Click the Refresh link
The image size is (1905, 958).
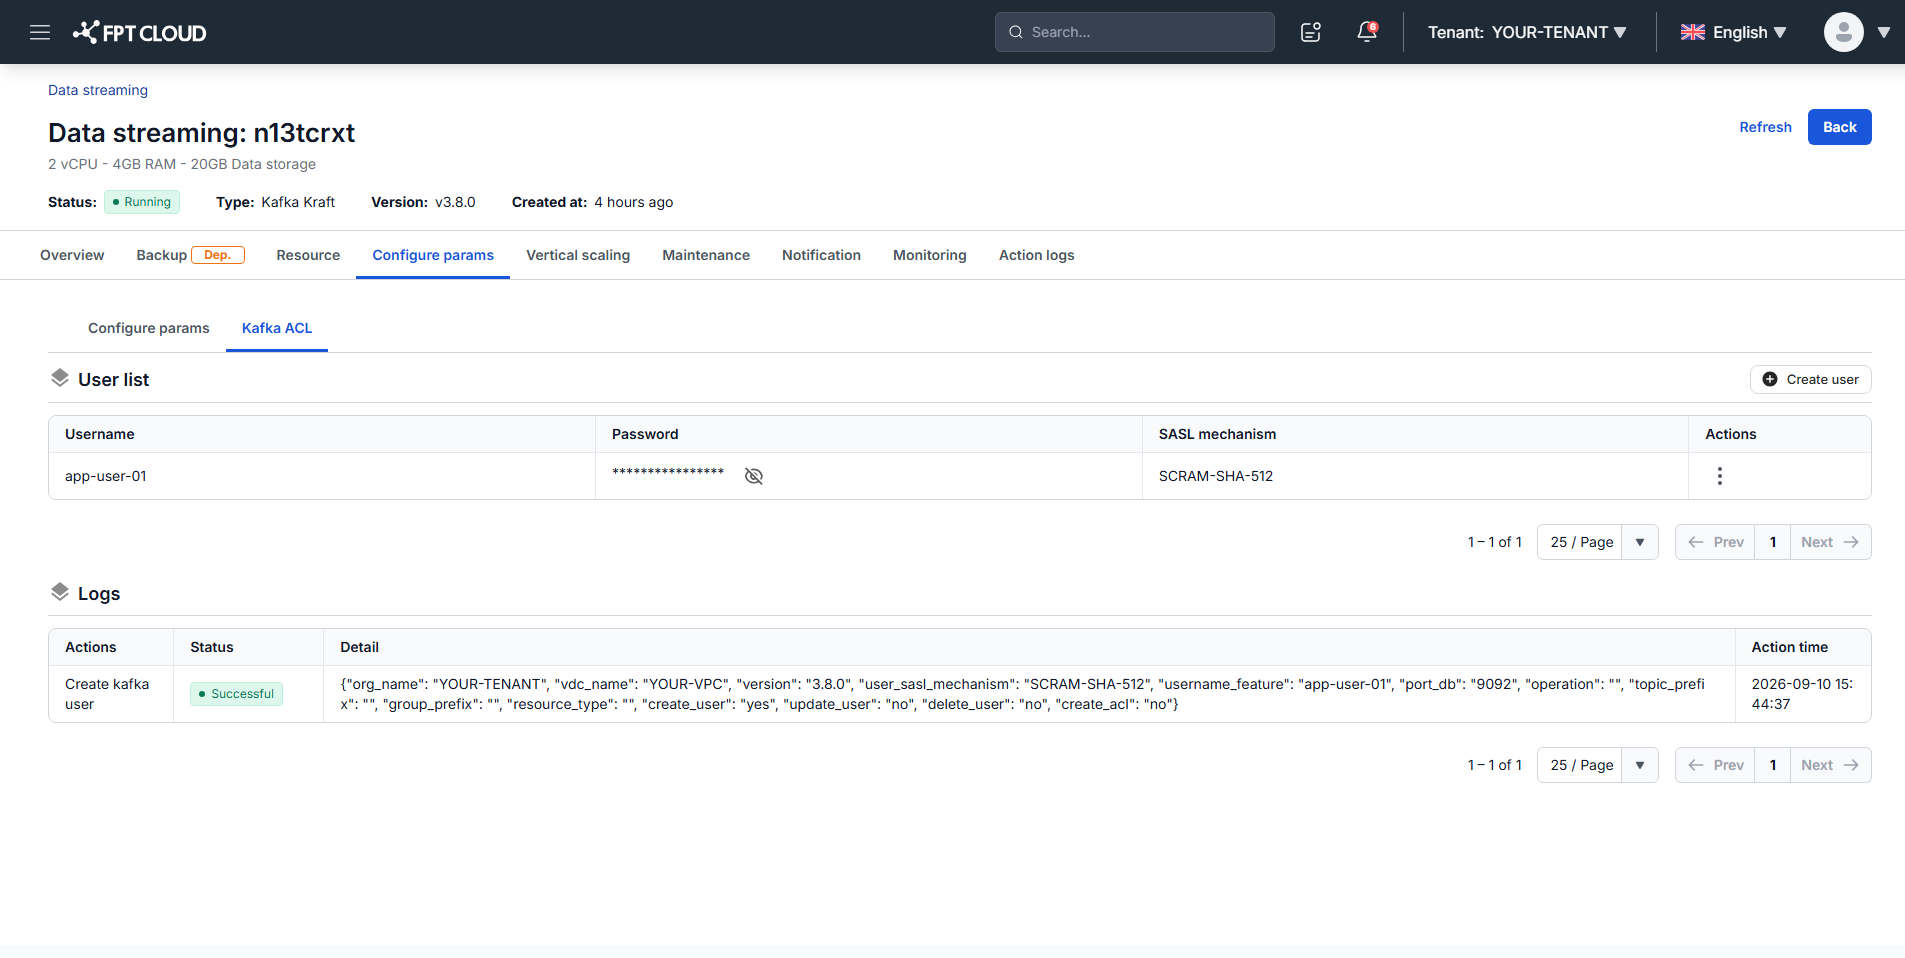click(1765, 127)
